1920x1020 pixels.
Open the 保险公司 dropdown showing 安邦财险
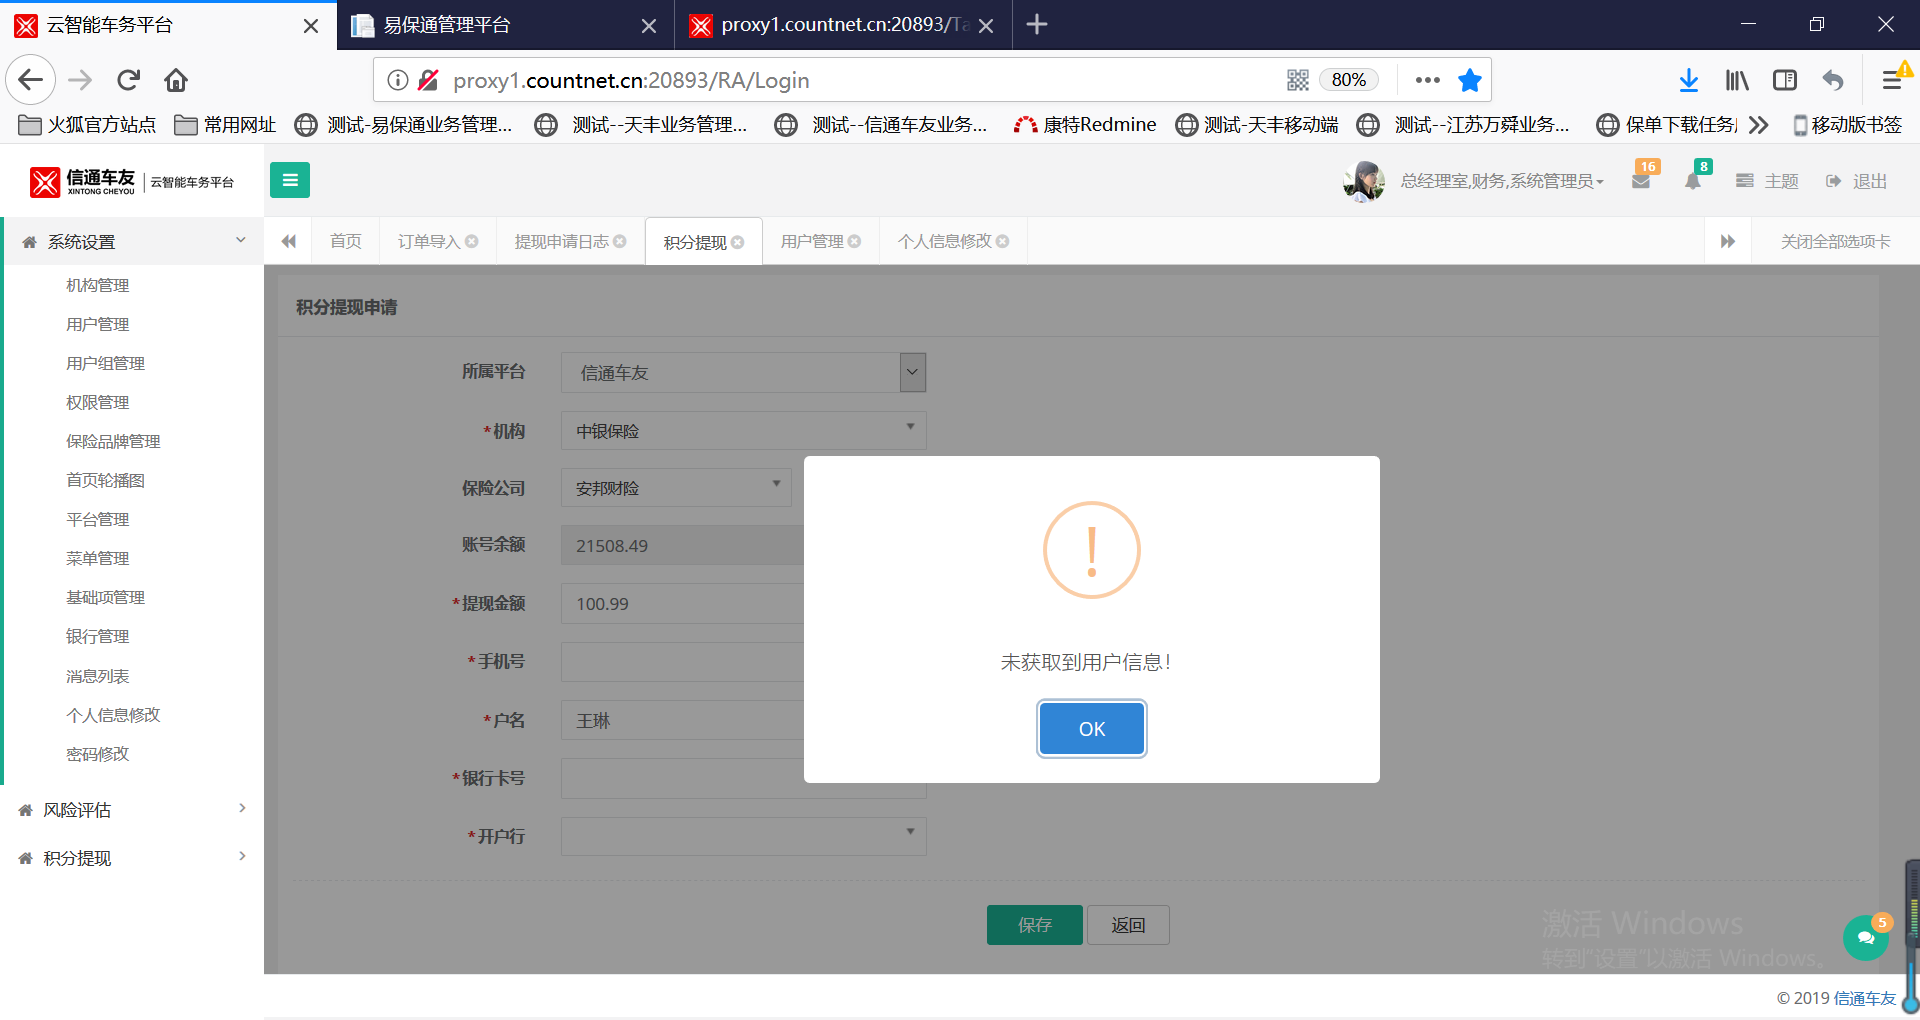pos(676,488)
